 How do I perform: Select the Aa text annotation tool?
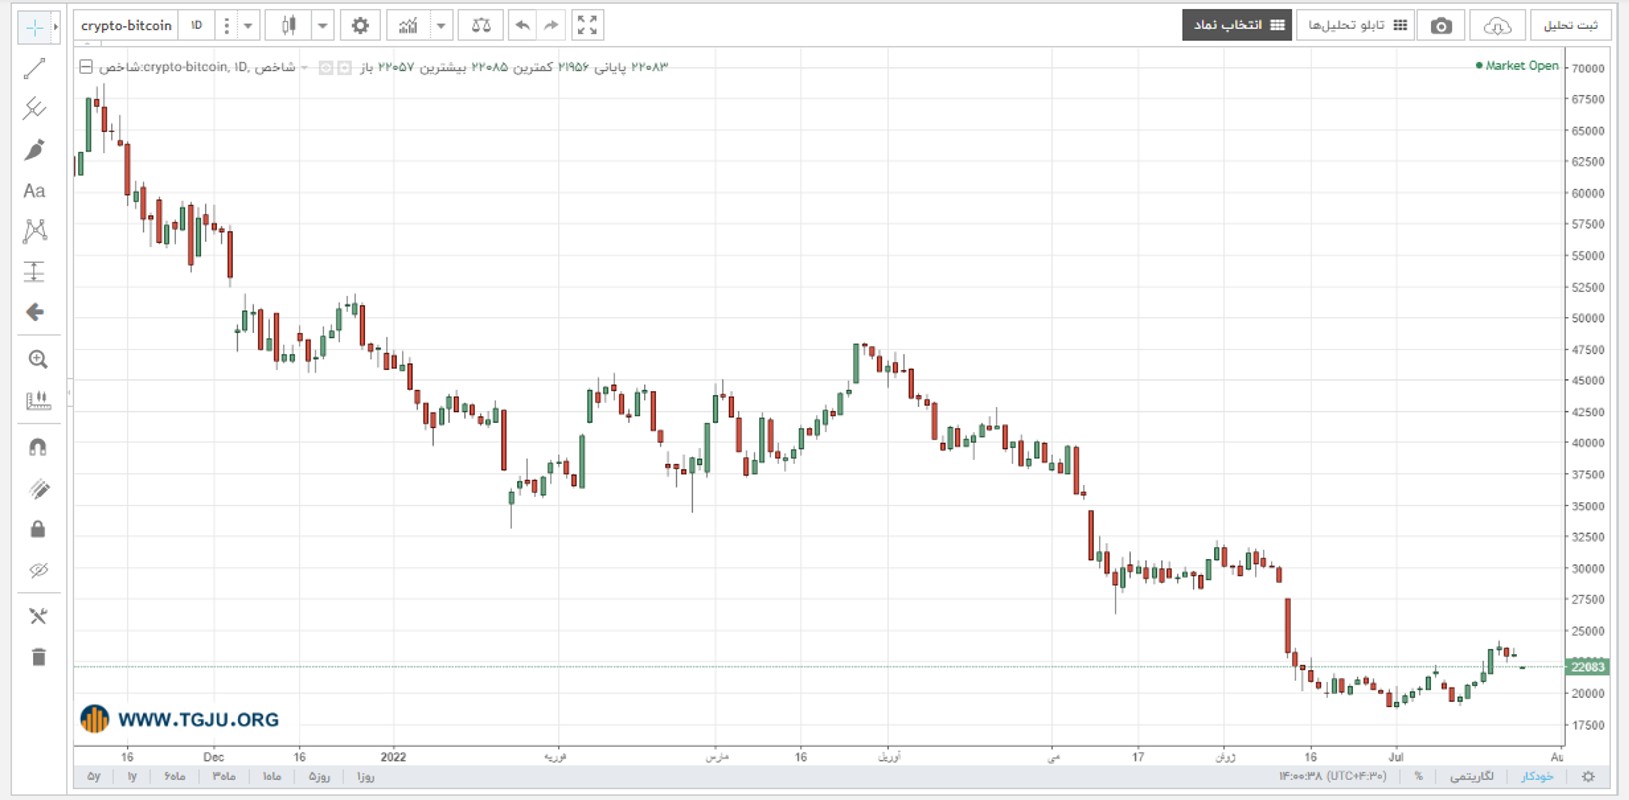coord(35,191)
